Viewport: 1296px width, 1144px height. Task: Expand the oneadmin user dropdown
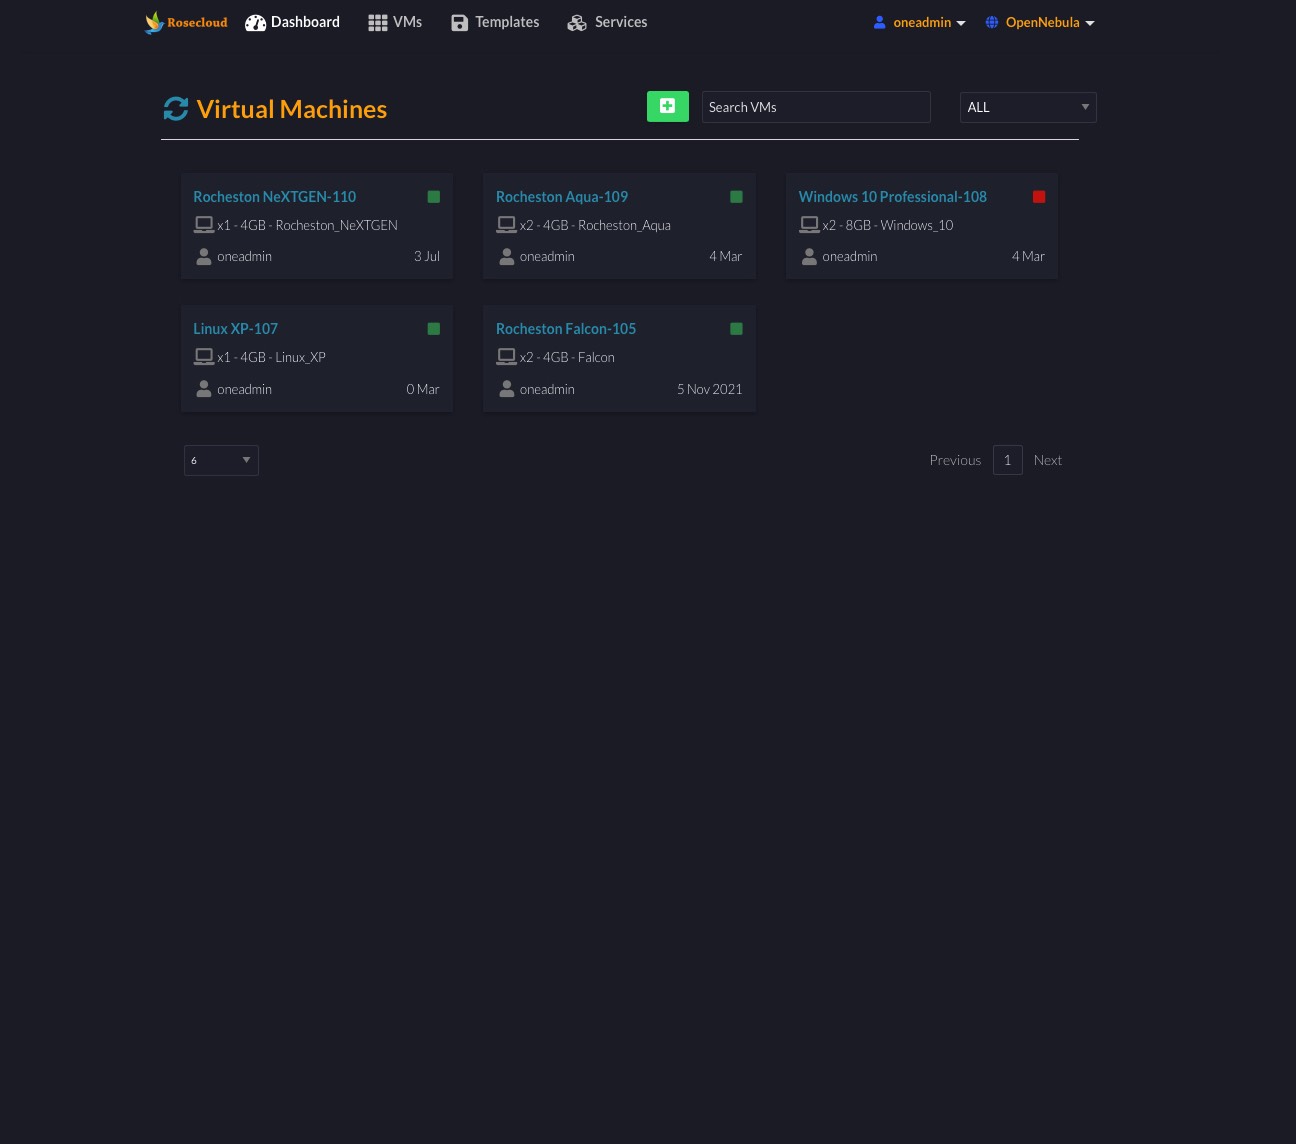920,22
